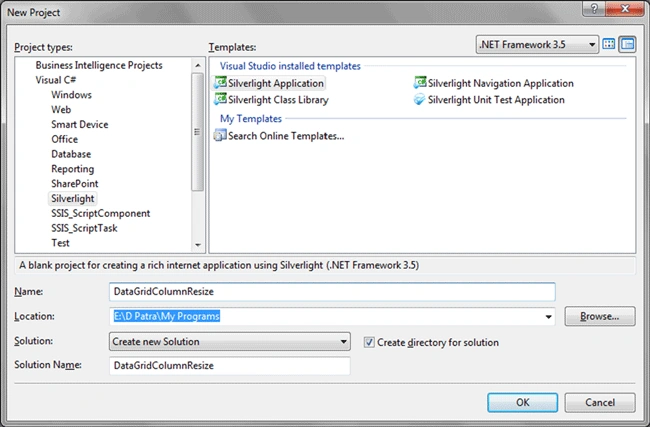Select the Silverlight Navigation Application template icon
The height and width of the screenshot is (427, 650).
point(420,82)
